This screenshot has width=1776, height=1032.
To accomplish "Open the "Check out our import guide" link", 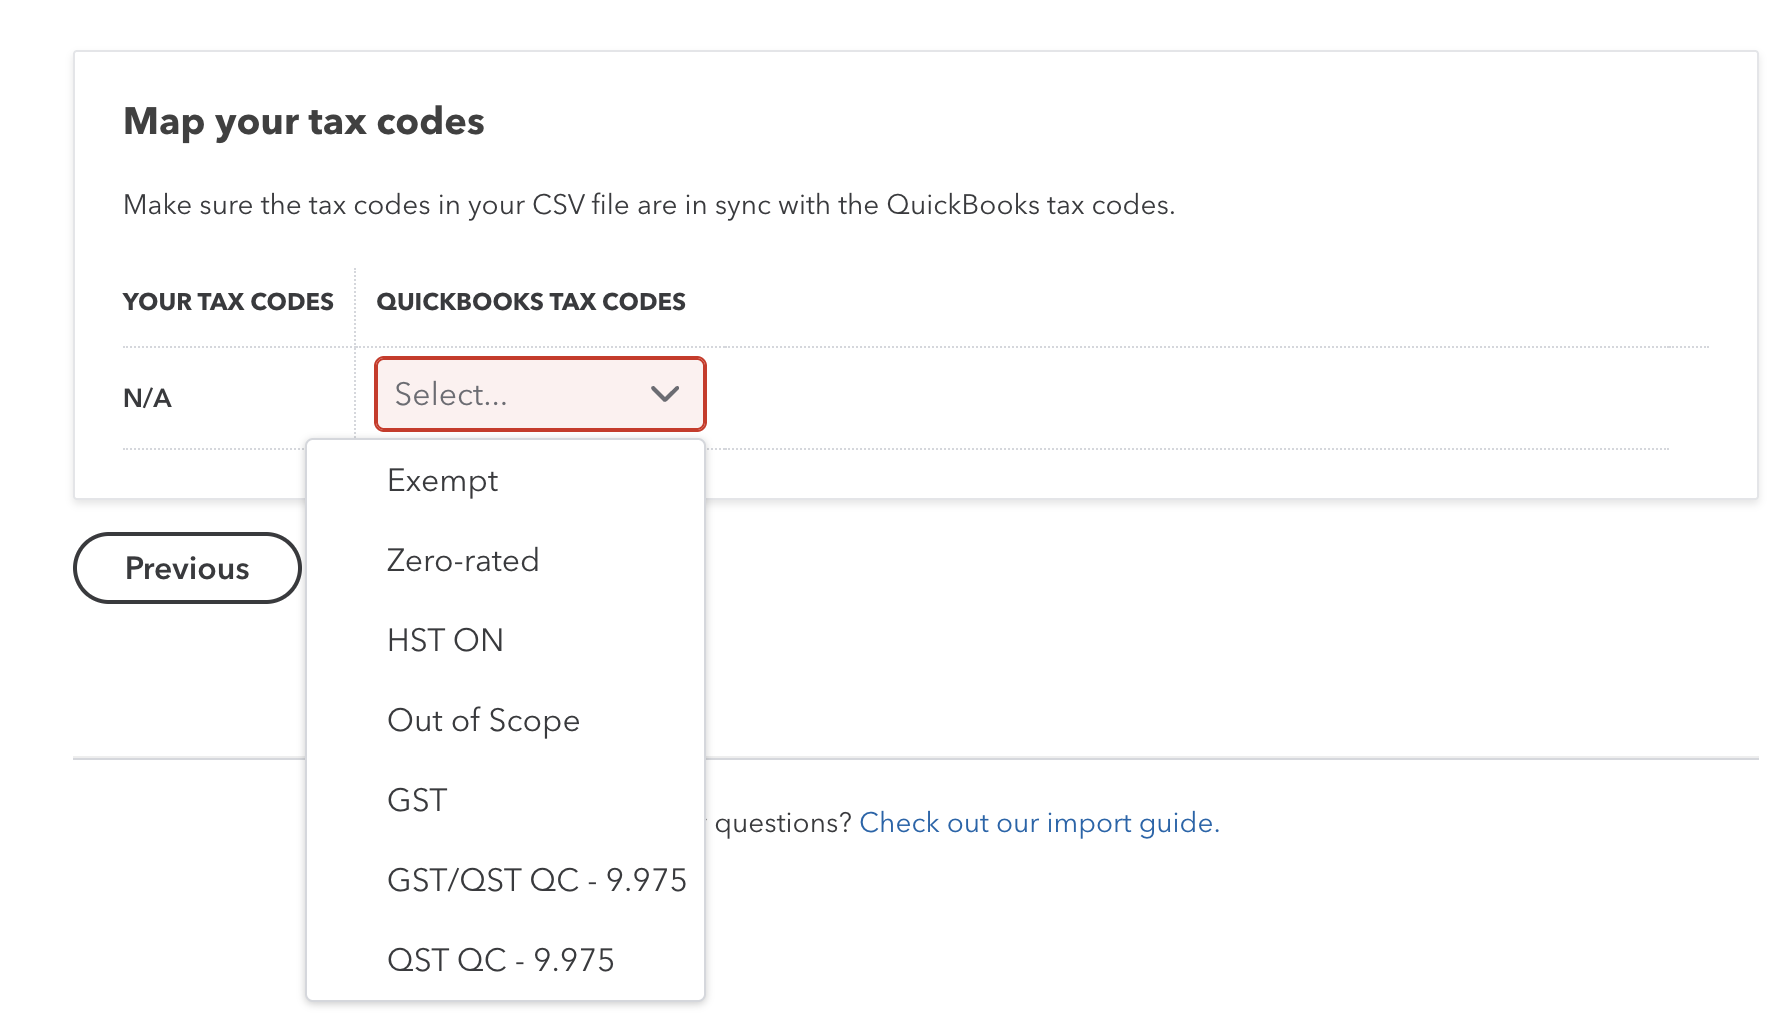I will click(x=1038, y=822).
